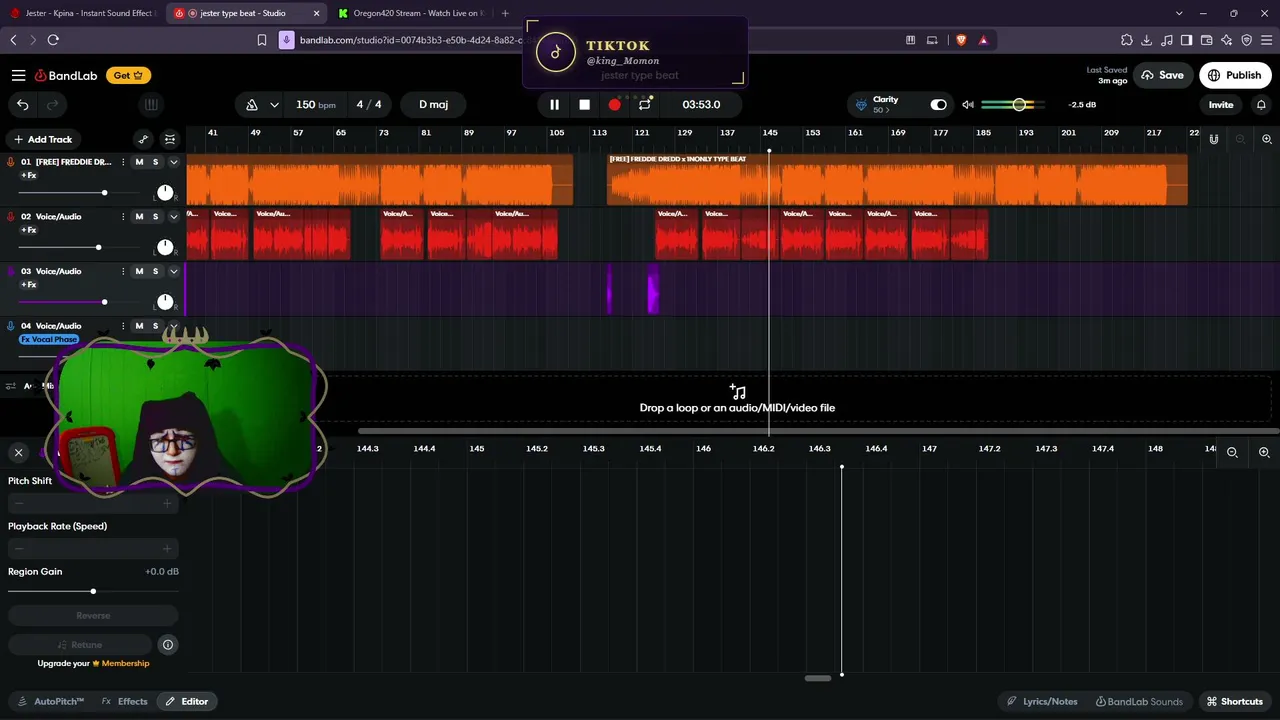Screen dimensions: 1280x720
Task: Mute track 01 FREDDIE DREDD
Action: coord(139,162)
